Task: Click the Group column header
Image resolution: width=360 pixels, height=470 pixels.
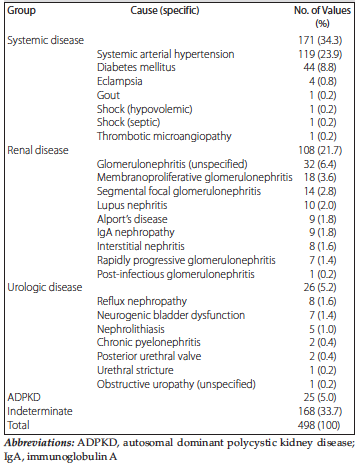Action: [x=21, y=11]
